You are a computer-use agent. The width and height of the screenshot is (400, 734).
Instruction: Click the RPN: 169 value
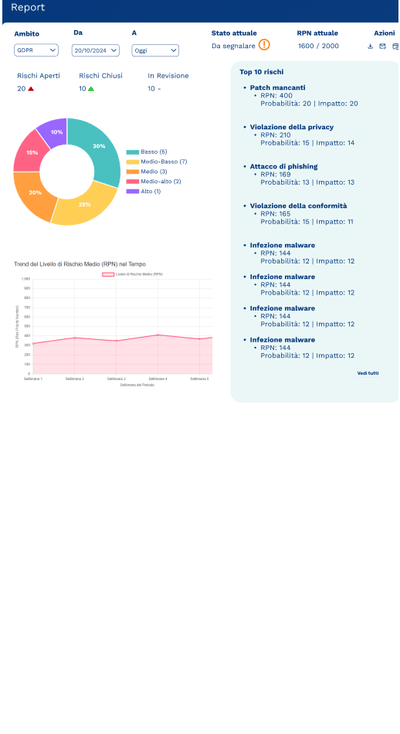[x=275, y=174]
